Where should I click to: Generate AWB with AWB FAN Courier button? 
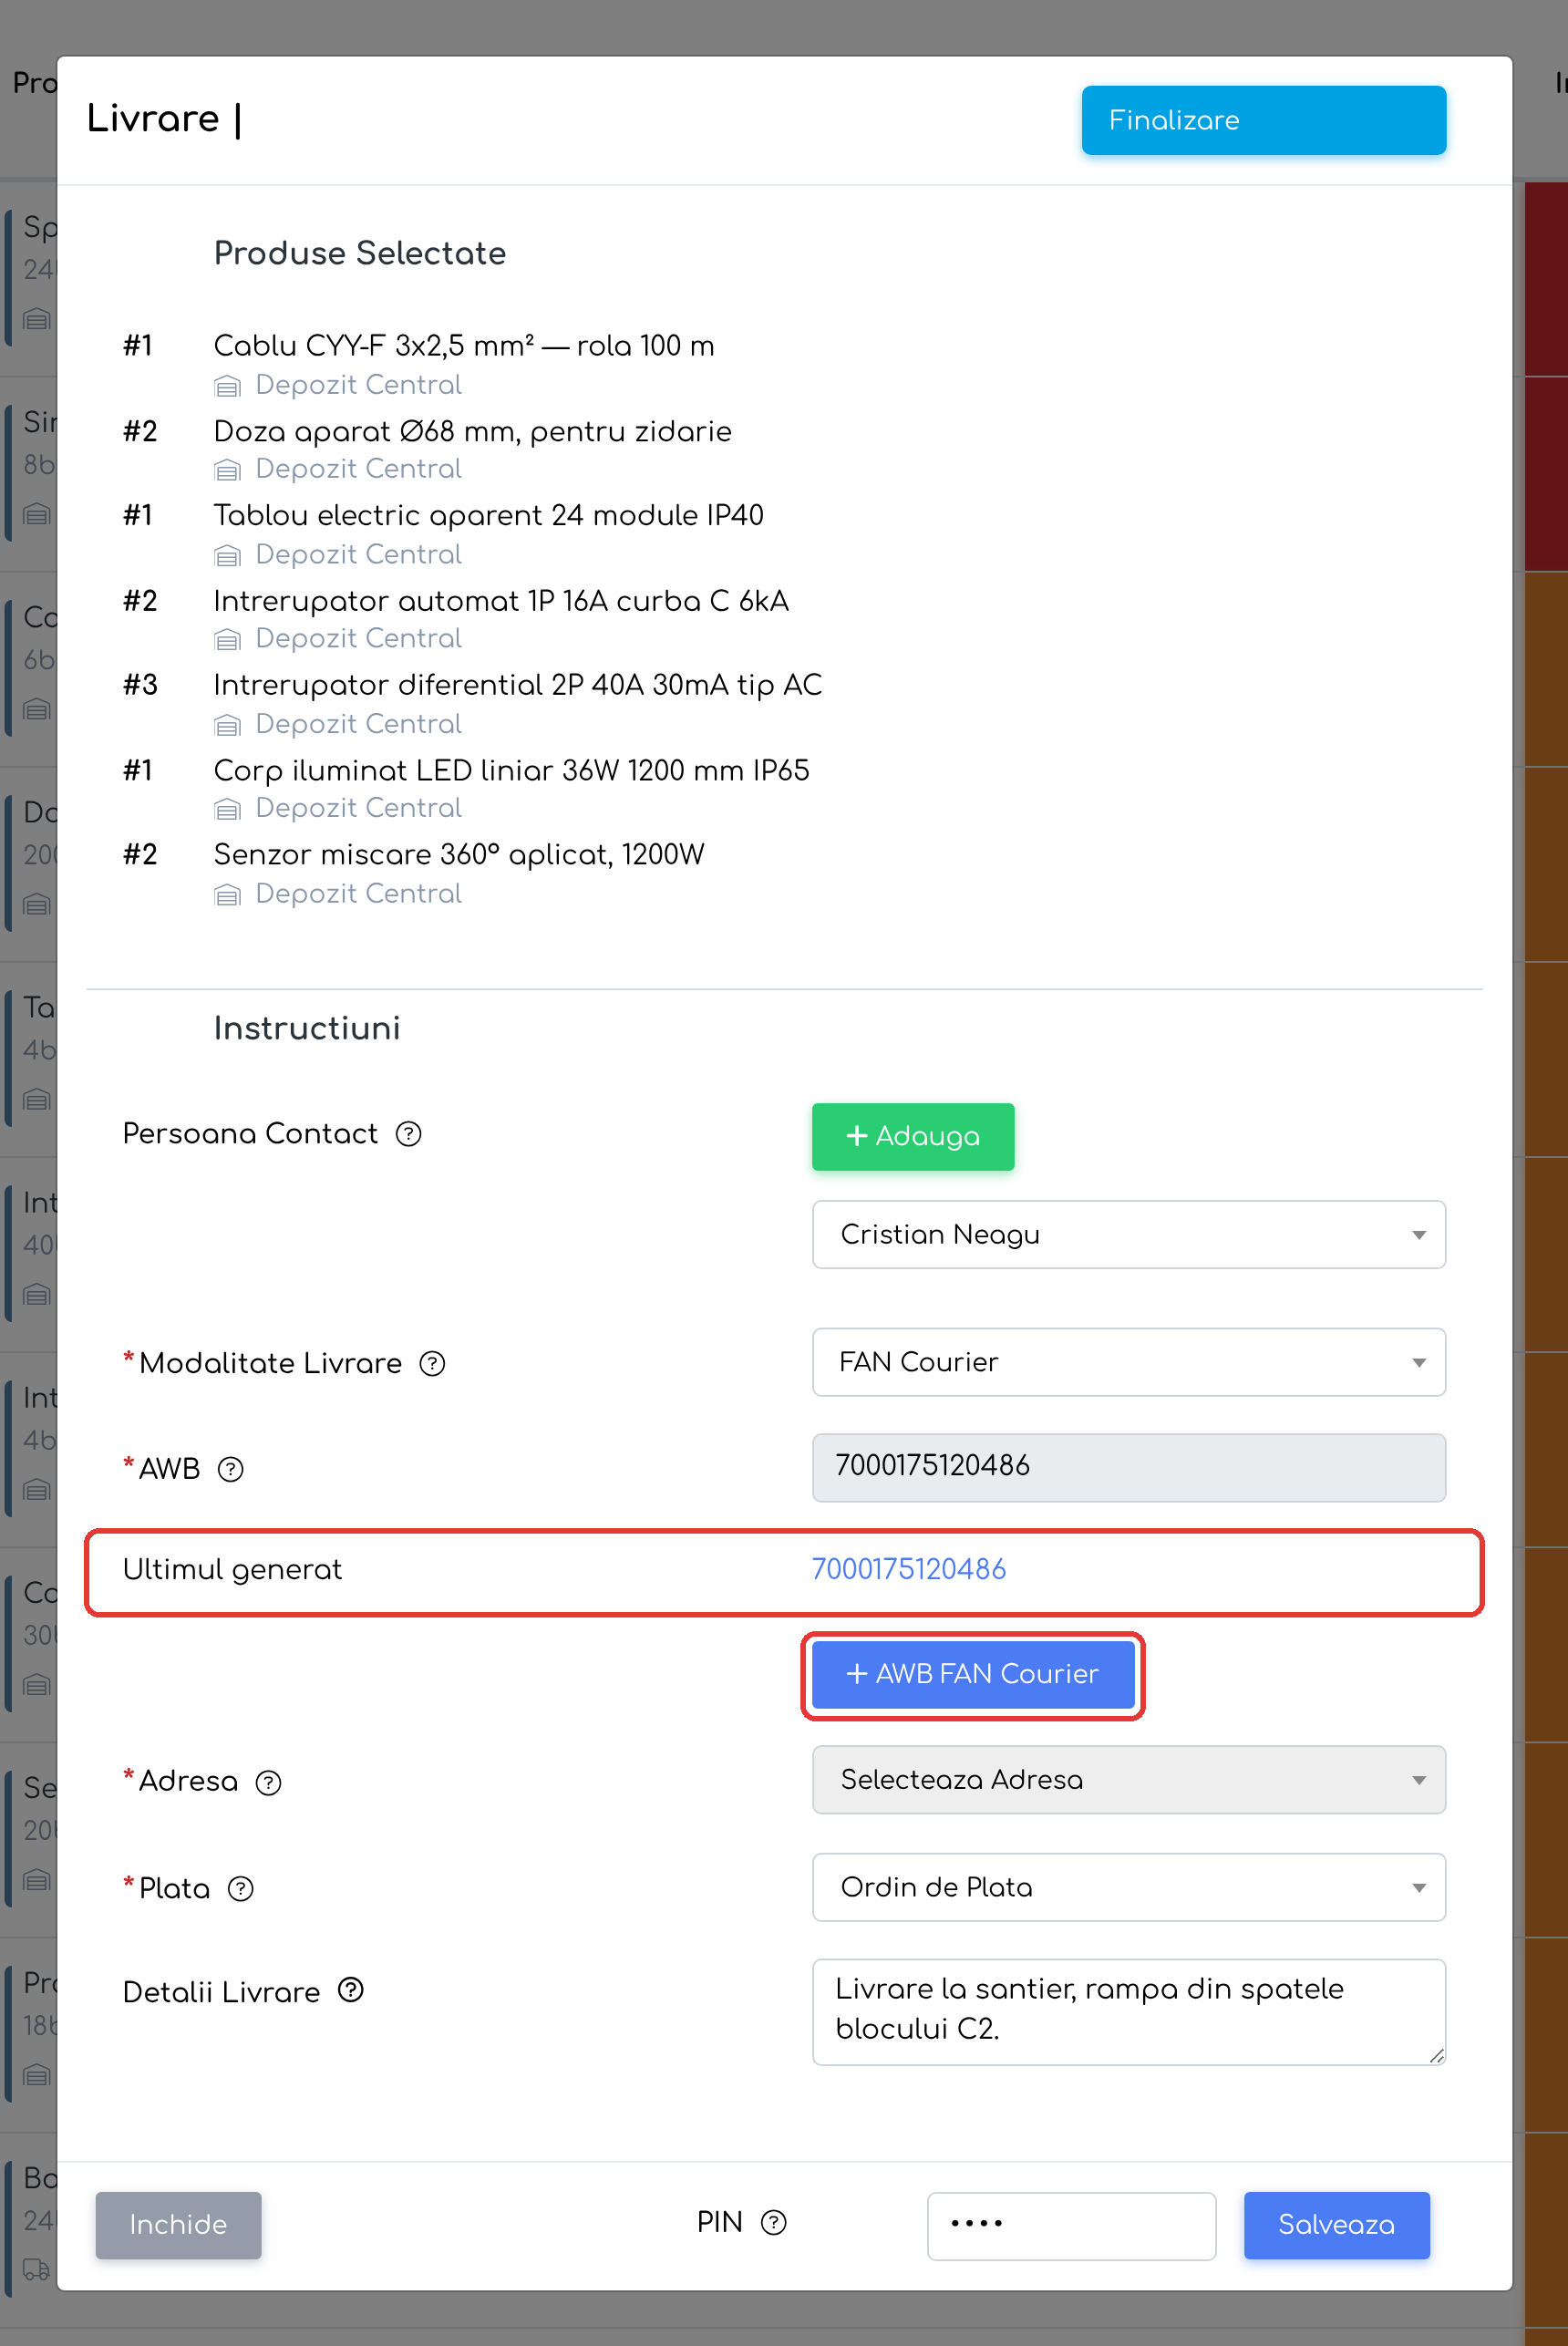click(x=973, y=1674)
